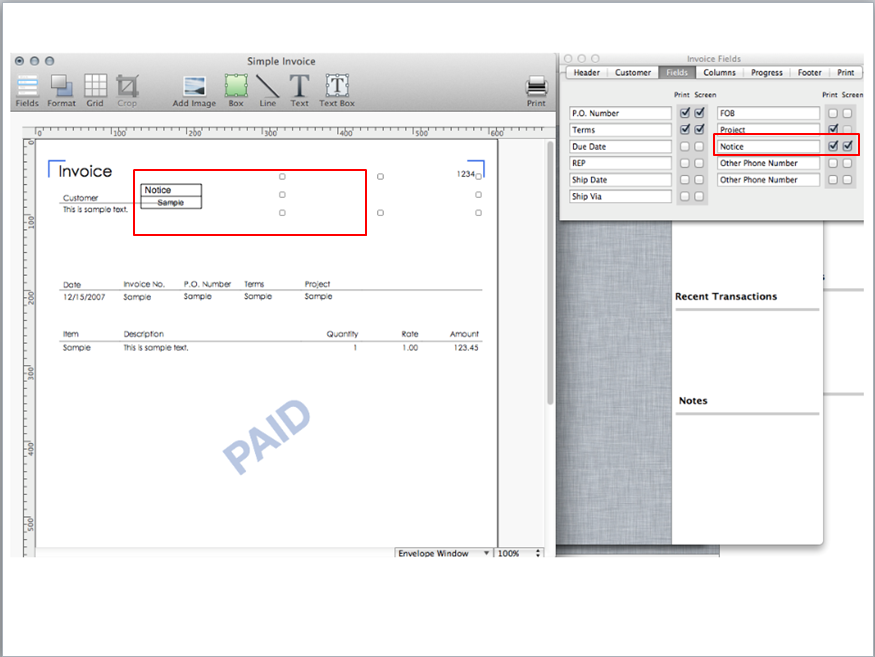The image size is (875, 657).
Task: Select the Line drawing tool
Action: tap(268, 91)
